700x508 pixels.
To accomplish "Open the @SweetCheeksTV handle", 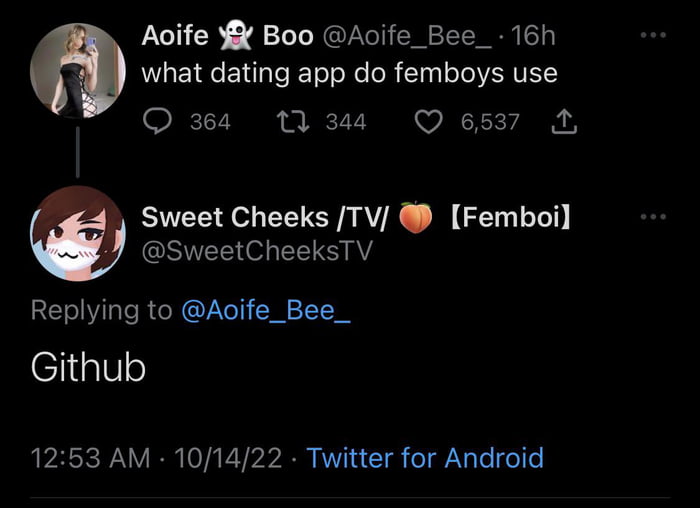I will pyautogui.click(x=256, y=251).
